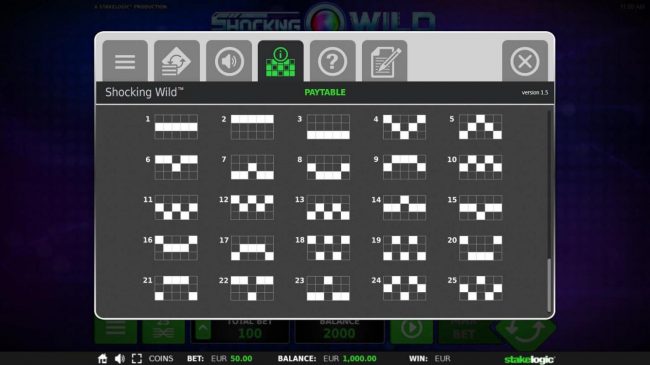Click the dimmed total bet up arrow
Screen dimensions: 650x365
click(203, 331)
